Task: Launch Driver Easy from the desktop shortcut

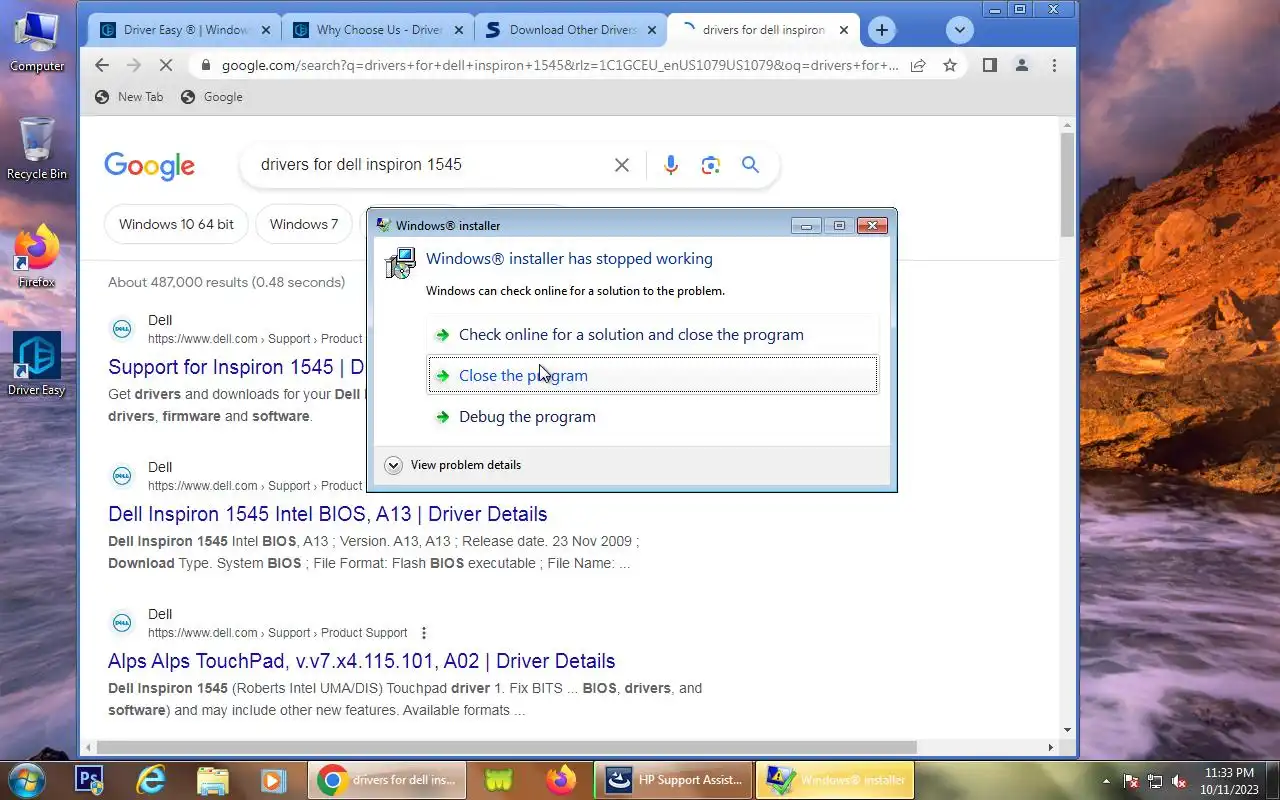Action: coord(37,365)
